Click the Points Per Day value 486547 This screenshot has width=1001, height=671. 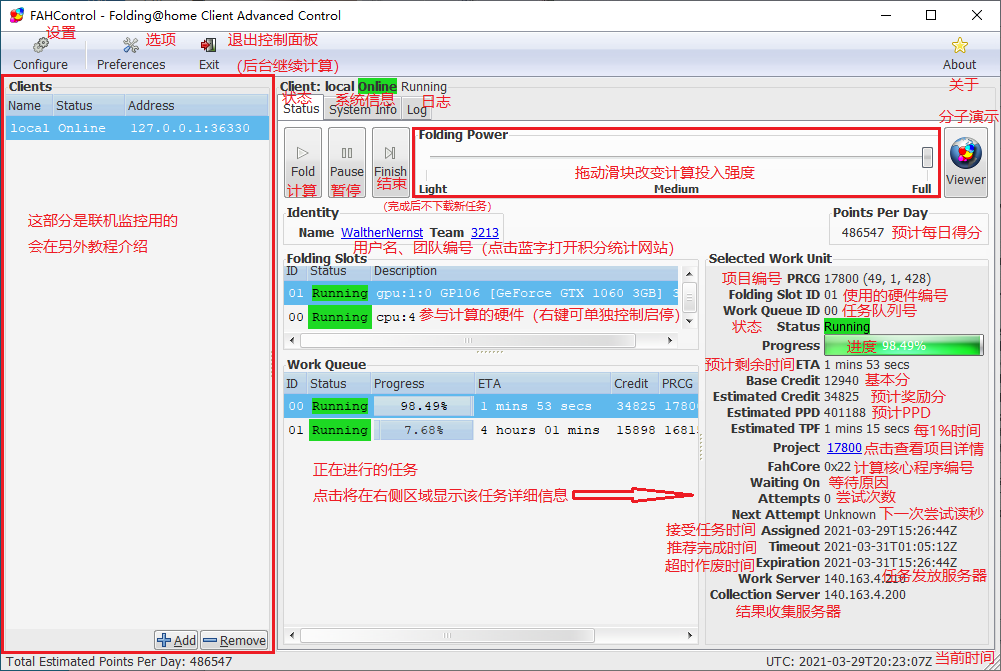[862, 232]
